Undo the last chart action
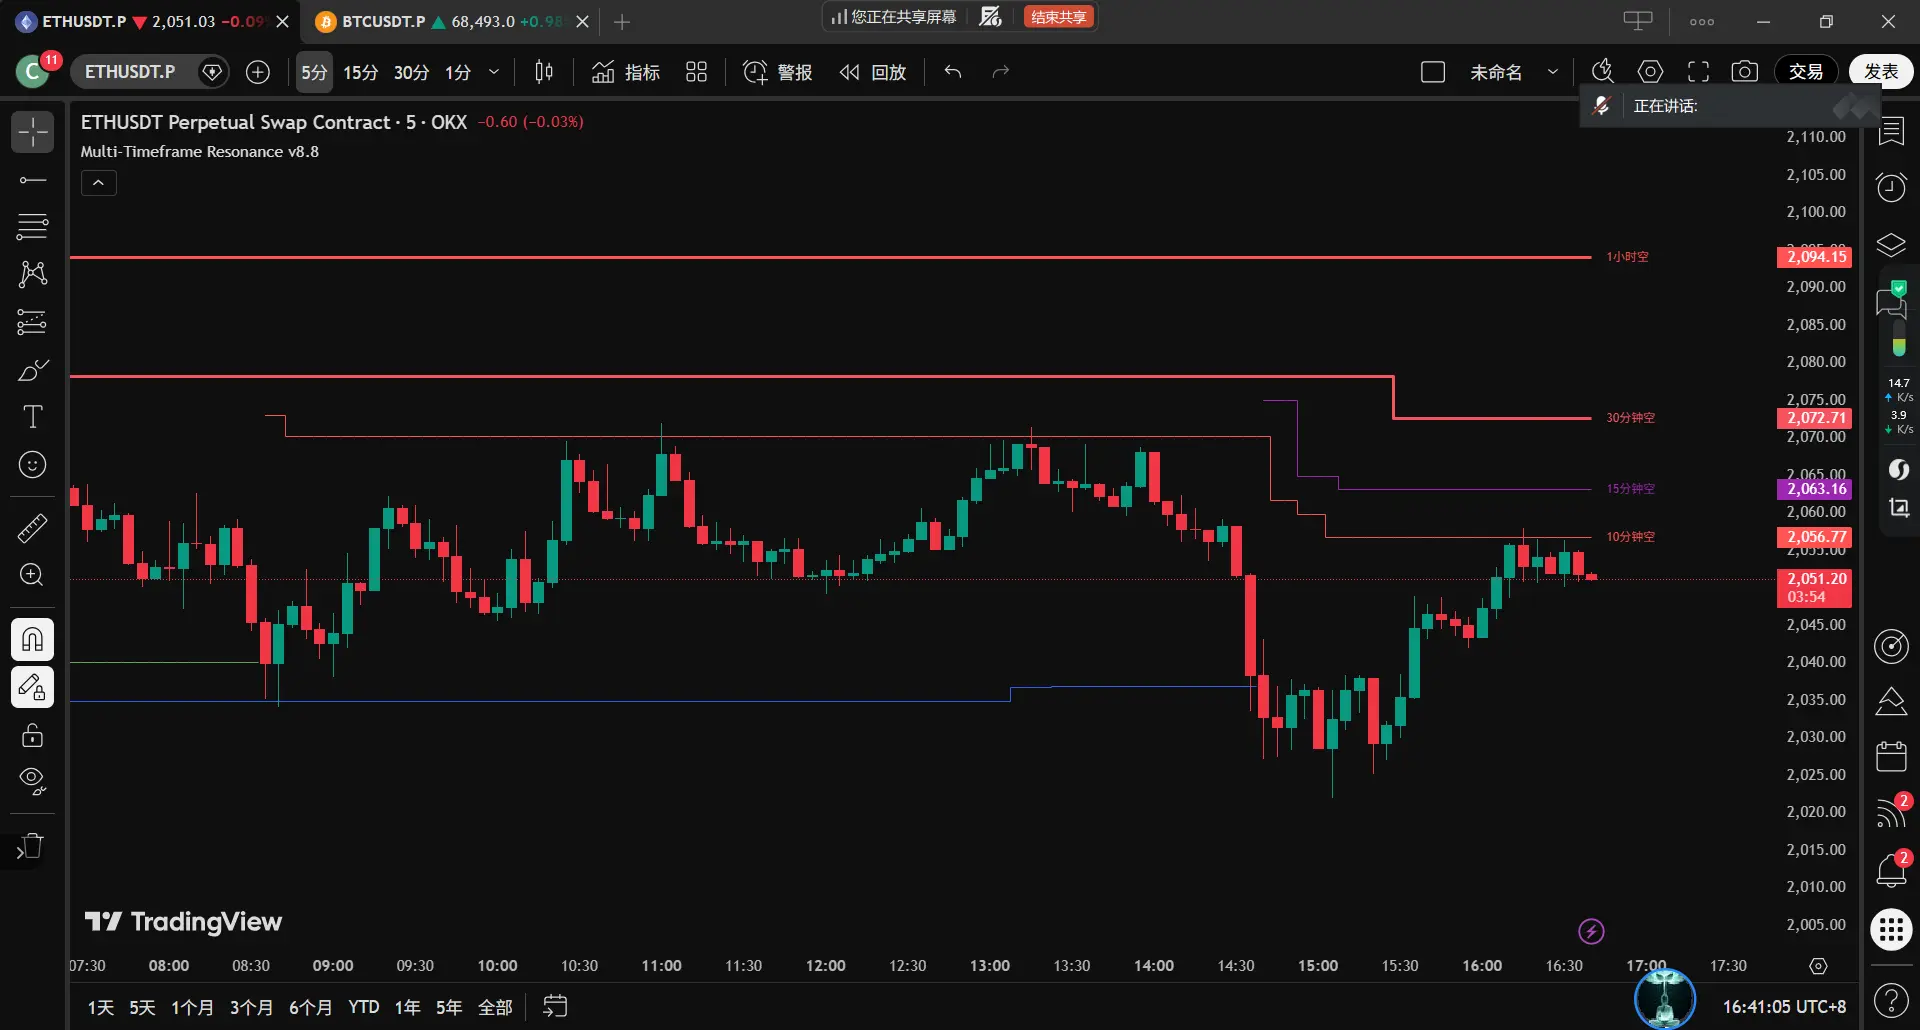Image resolution: width=1920 pixels, height=1030 pixels. click(x=953, y=72)
